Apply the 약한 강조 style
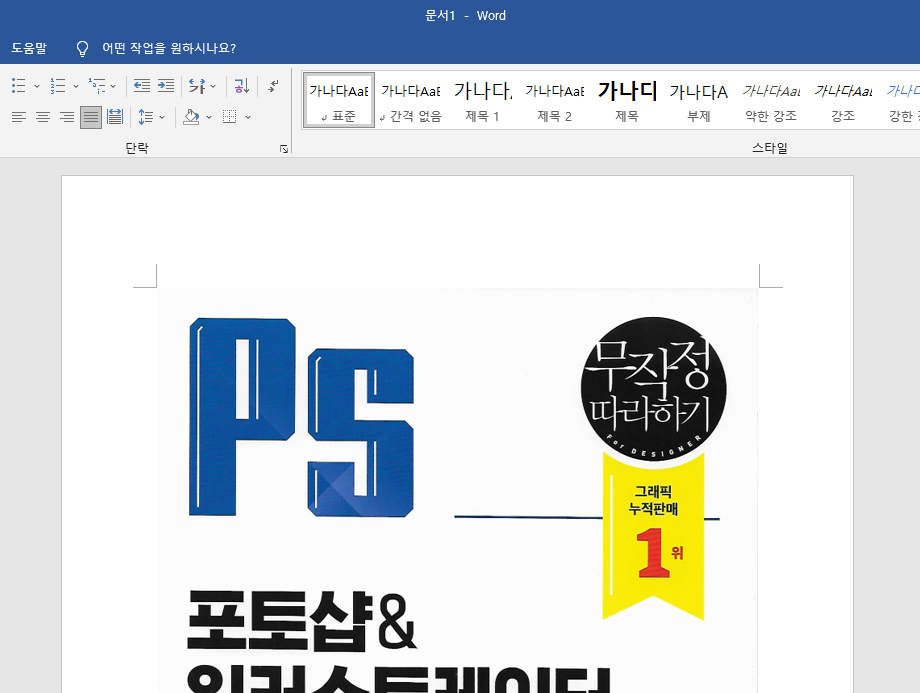Image resolution: width=920 pixels, height=693 pixels. click(771, 100)
